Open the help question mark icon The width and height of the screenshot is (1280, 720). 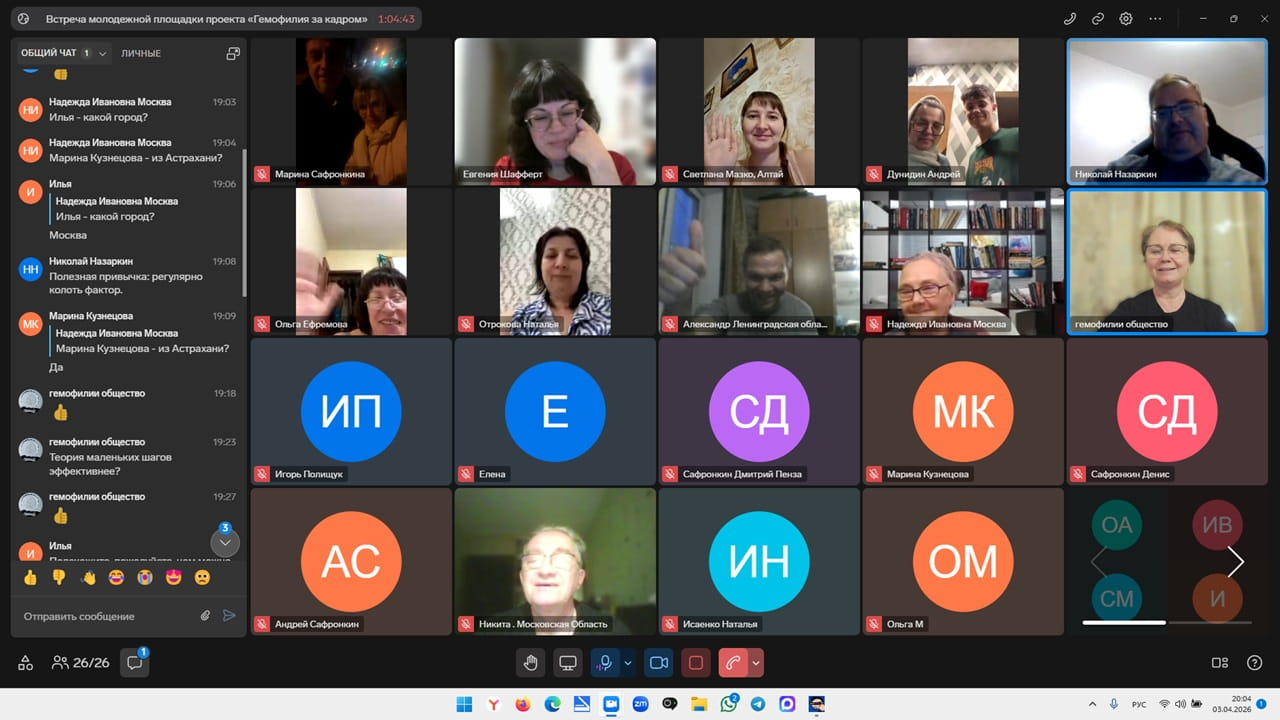click(x=1254, y=662)
